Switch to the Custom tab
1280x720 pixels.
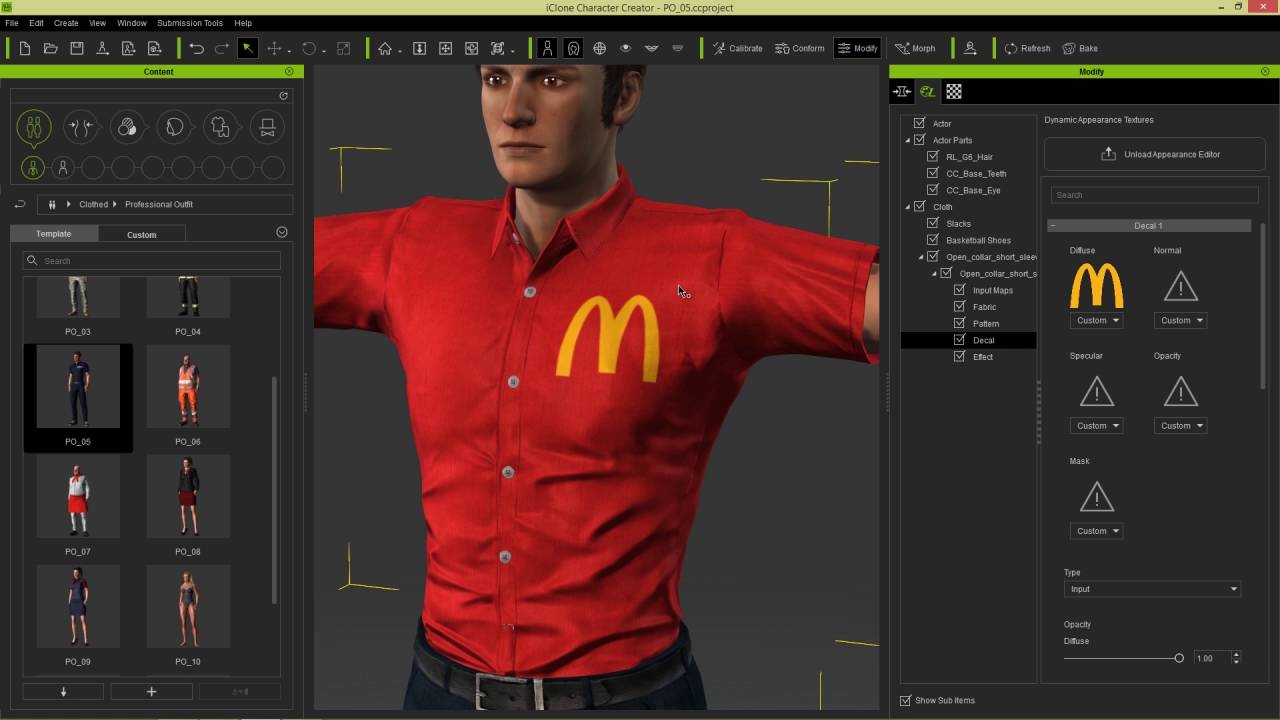(x=142, y=234)
